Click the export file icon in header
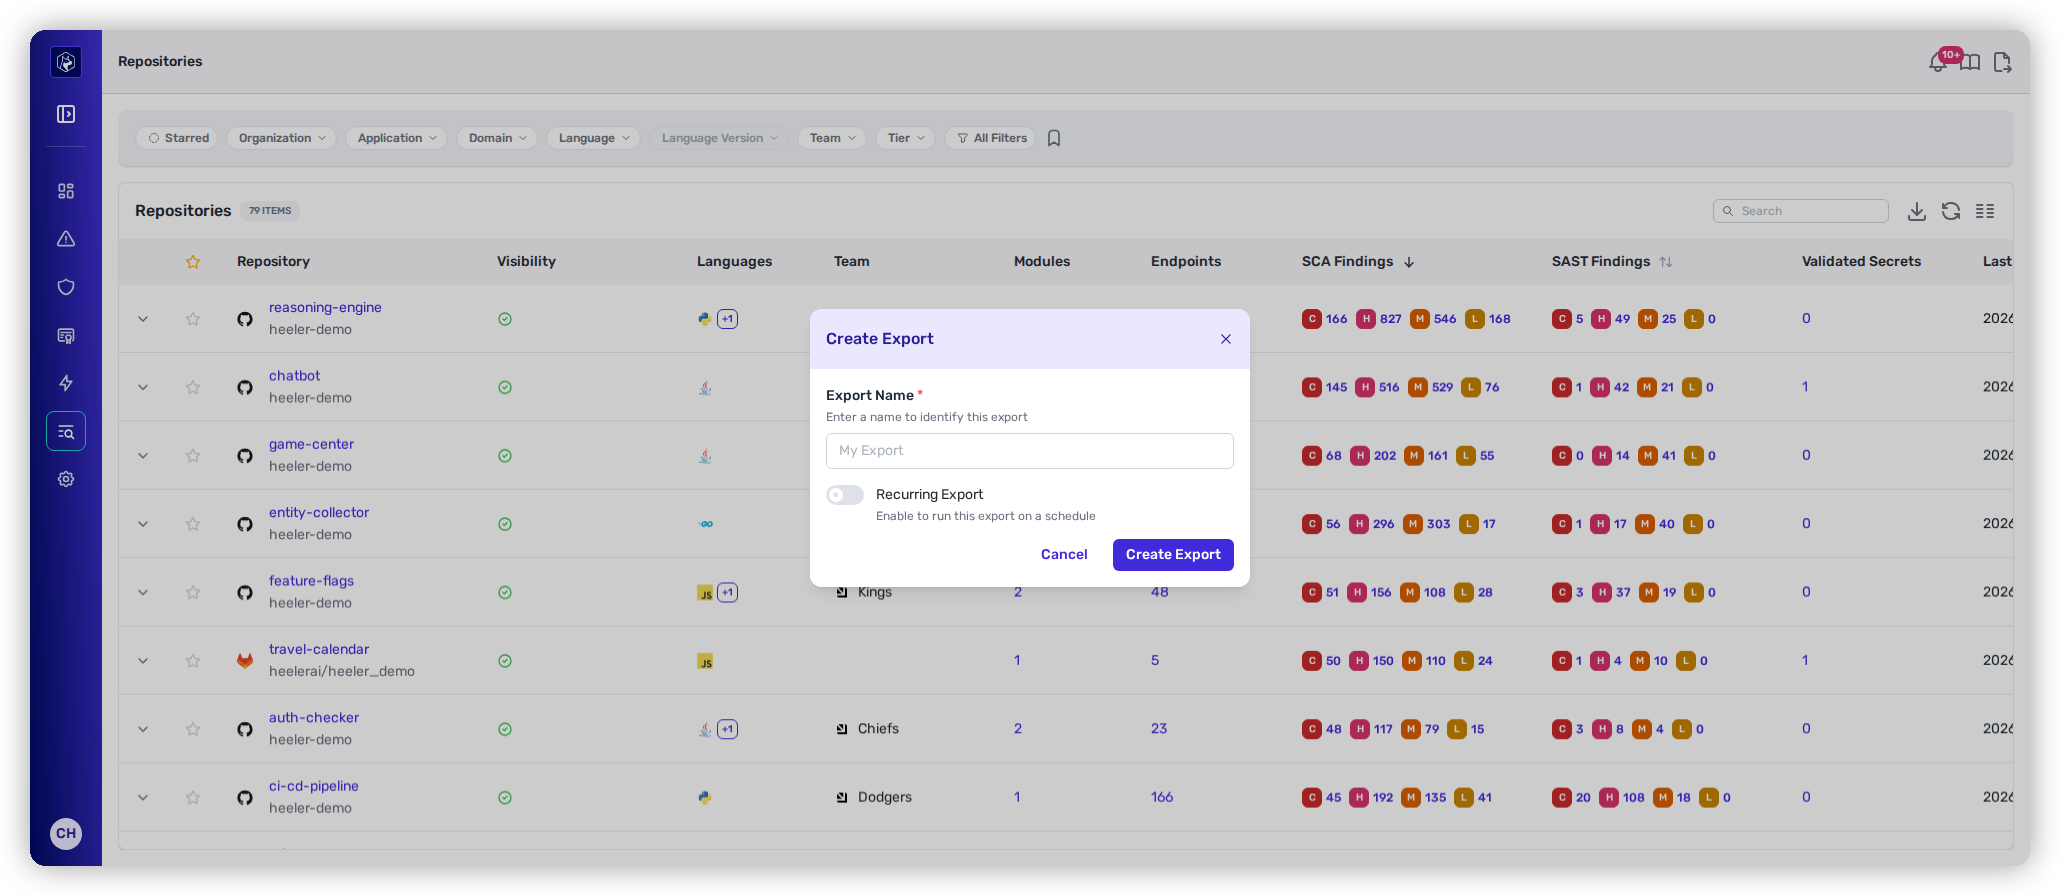Image resolution: width=2060 pixels, height=896 pixels. pos(2002,63)
